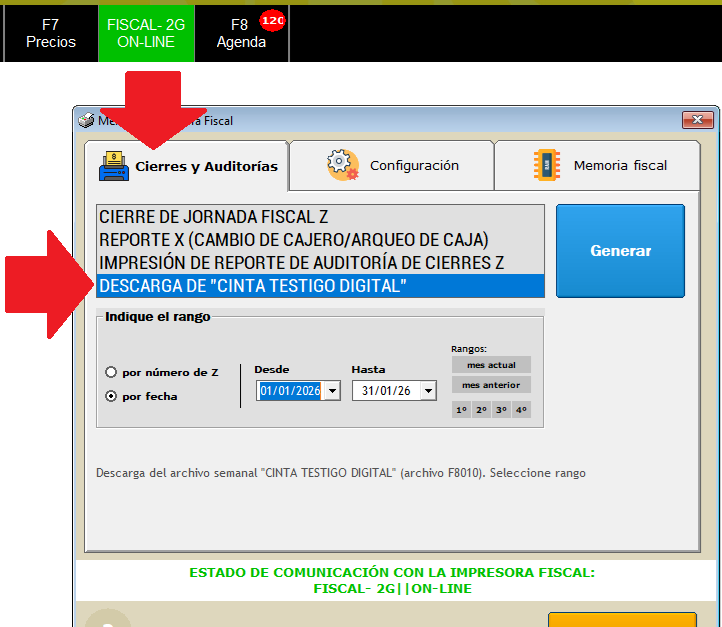Click the 4º range button
This screenshot has height=627, width=722.
[521, 410]
